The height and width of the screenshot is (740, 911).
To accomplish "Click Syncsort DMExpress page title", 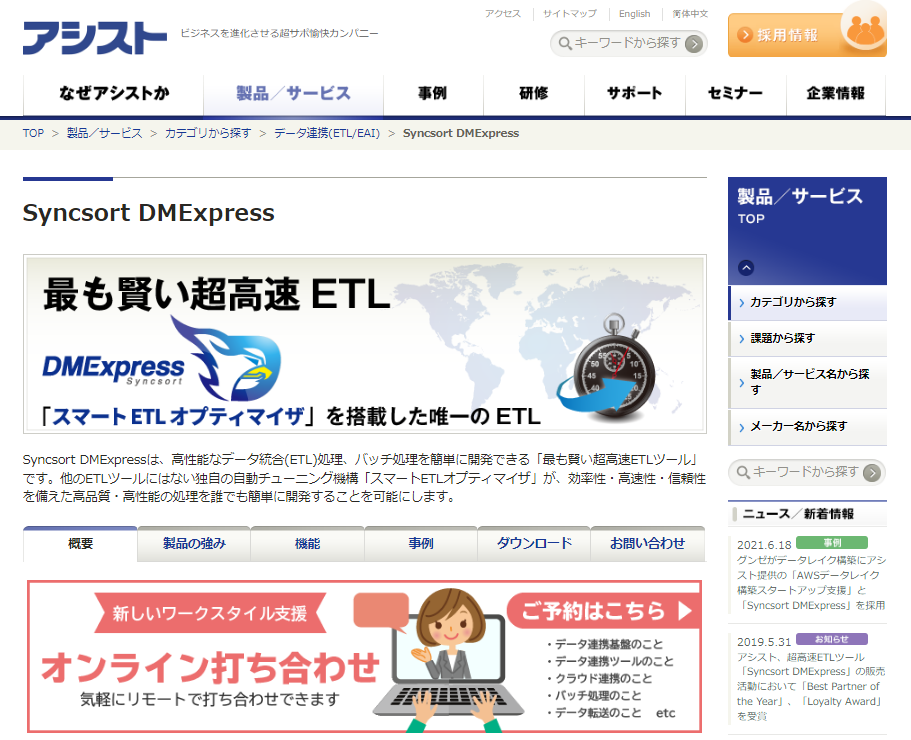I will pos(148,213).
